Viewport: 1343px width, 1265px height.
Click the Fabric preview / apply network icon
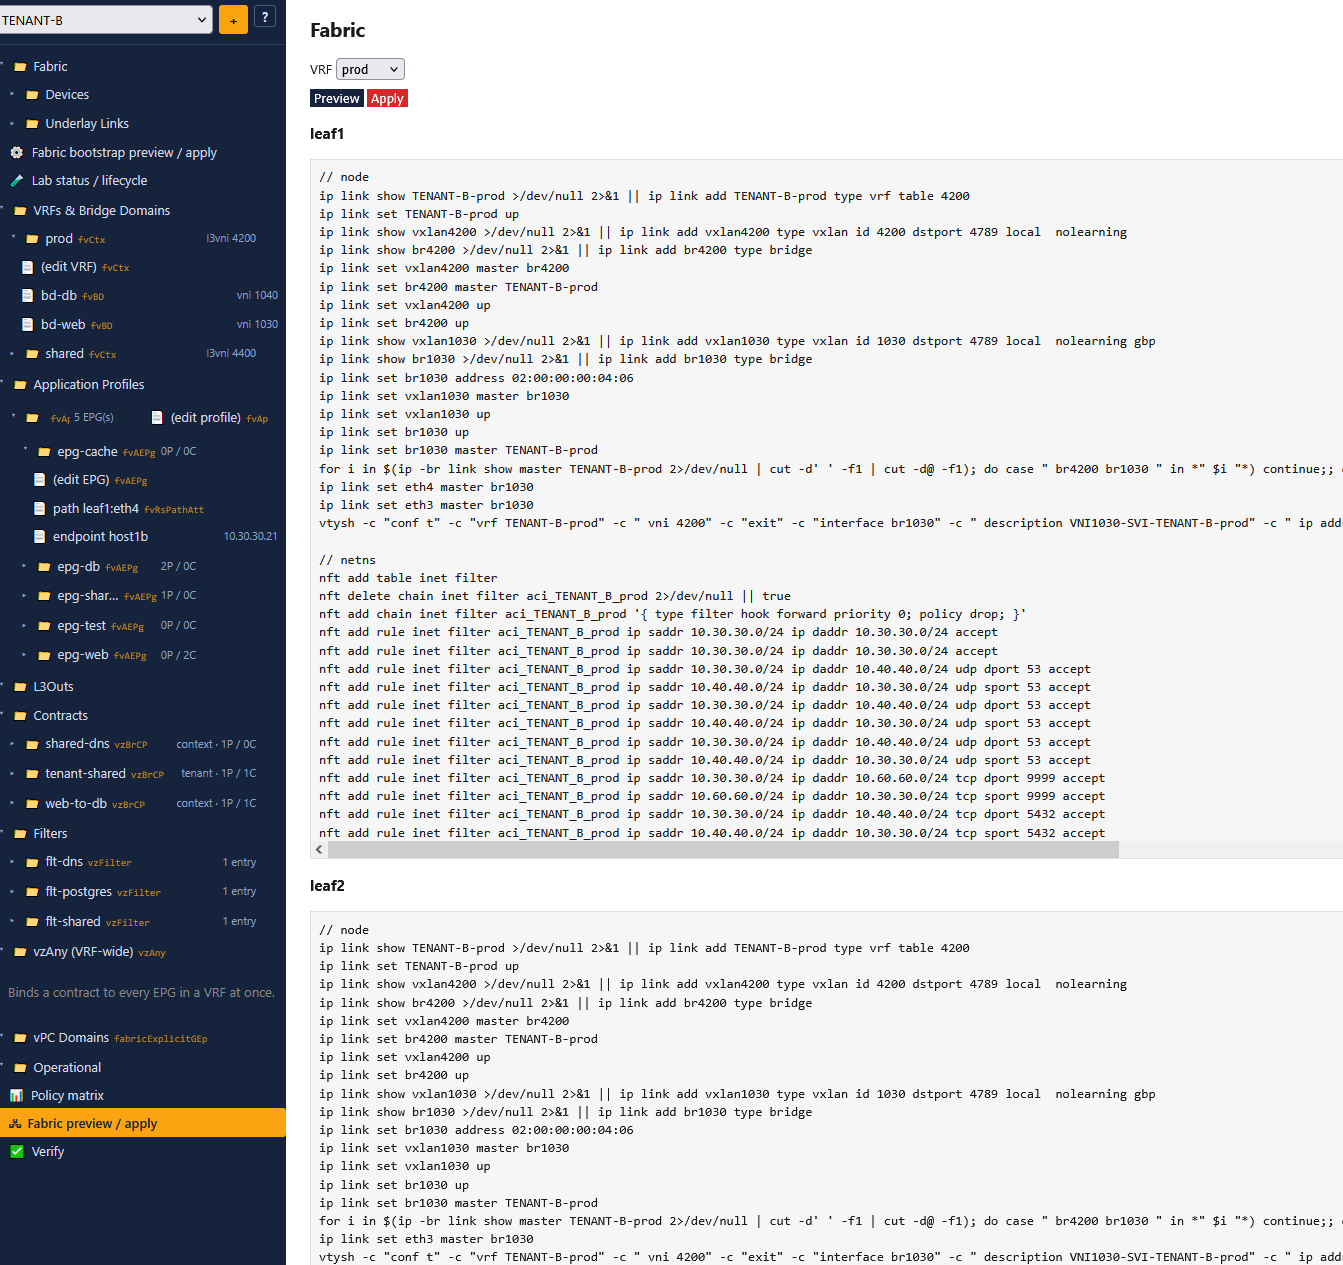15,1124
